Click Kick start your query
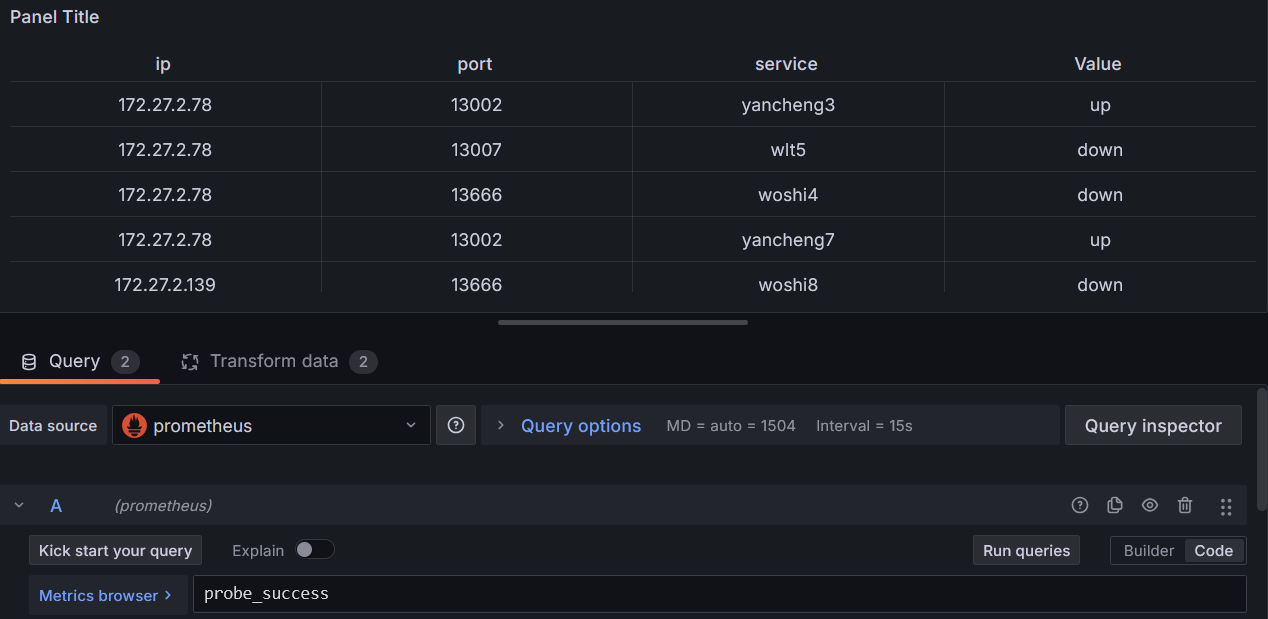 [x=115, y=550]
